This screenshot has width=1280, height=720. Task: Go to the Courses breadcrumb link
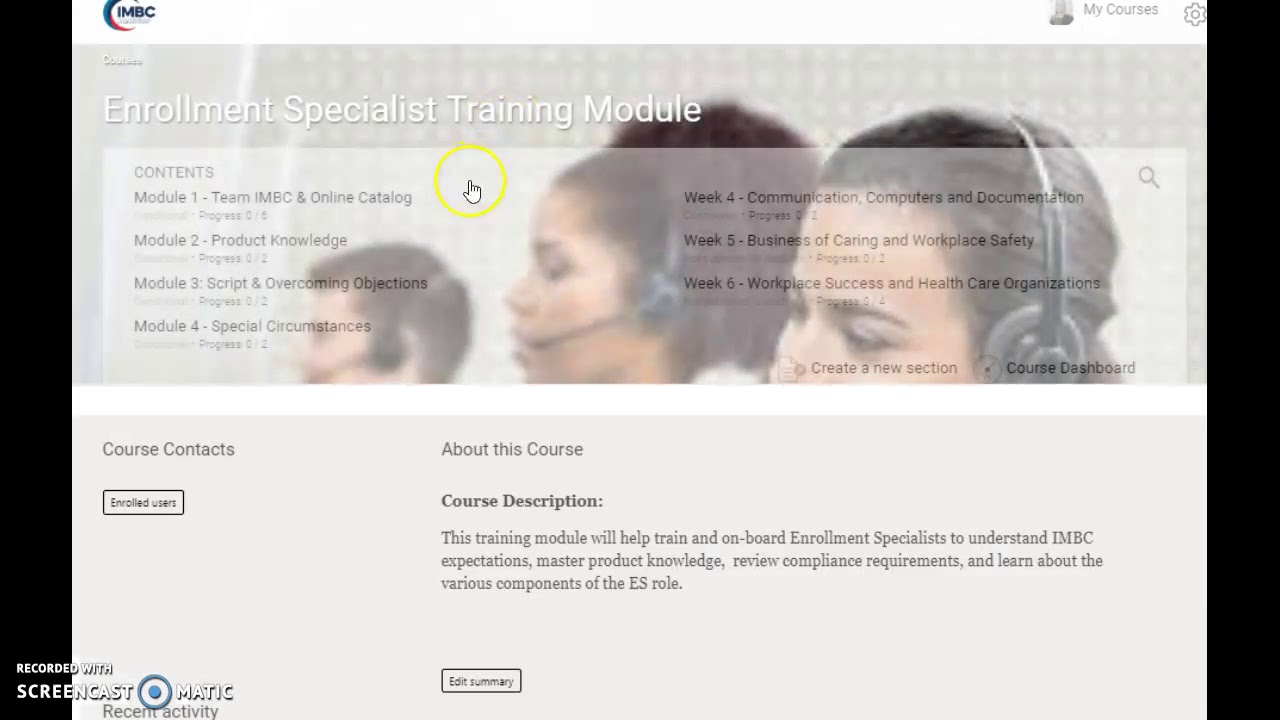(122, 60)
